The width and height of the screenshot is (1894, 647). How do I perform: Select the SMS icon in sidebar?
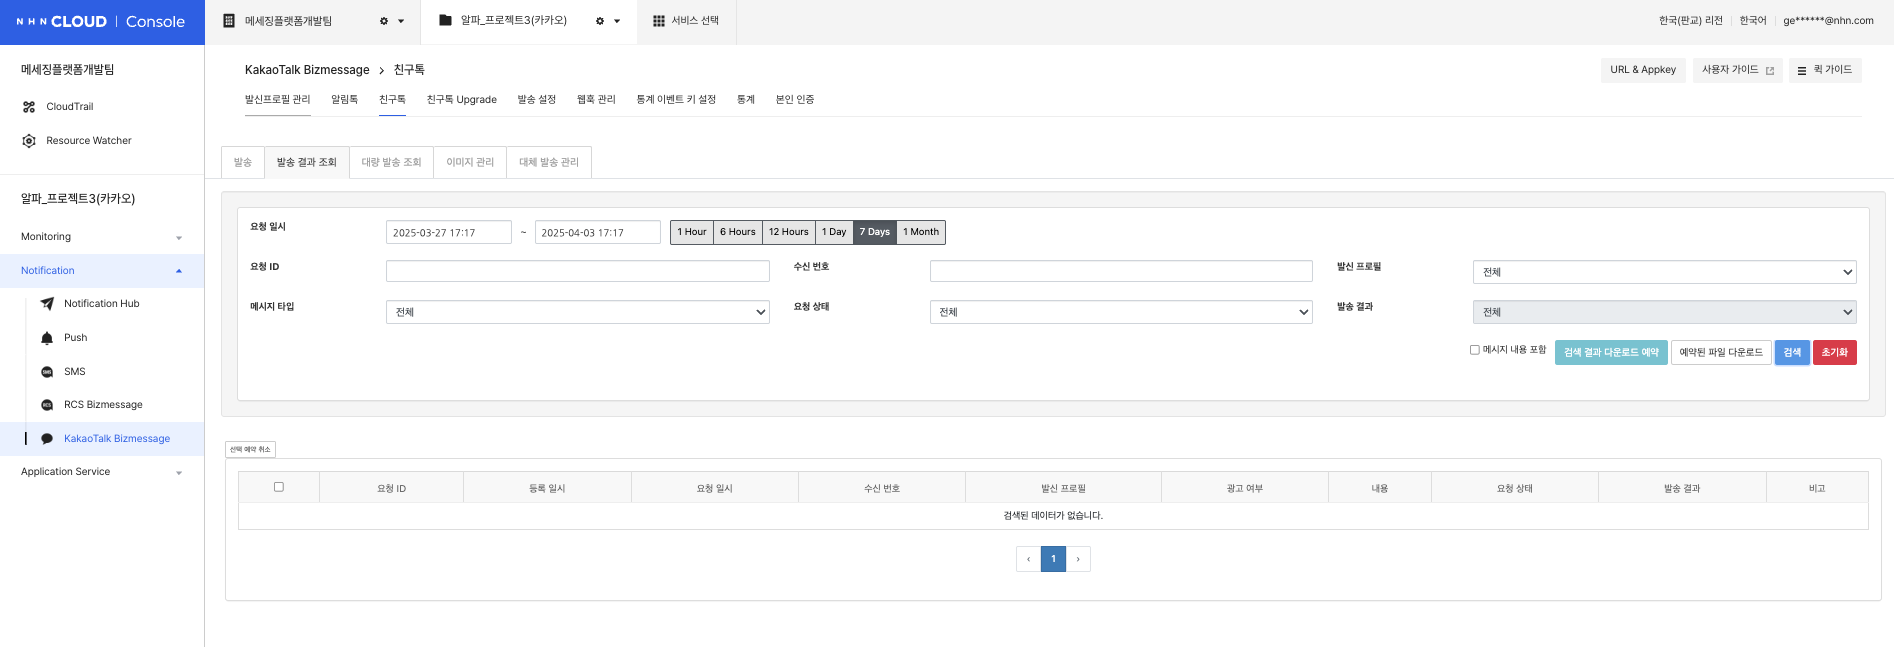click(47, 372)
